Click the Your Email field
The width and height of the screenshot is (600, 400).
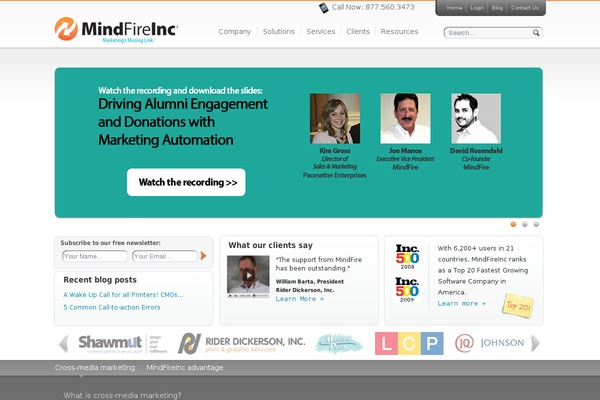(165, 256)
